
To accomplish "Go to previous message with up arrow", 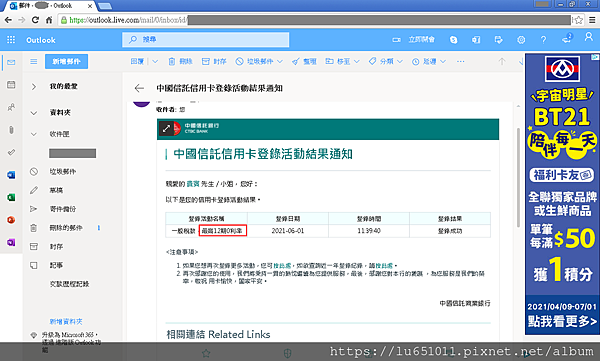I will (x=502, y=61).
